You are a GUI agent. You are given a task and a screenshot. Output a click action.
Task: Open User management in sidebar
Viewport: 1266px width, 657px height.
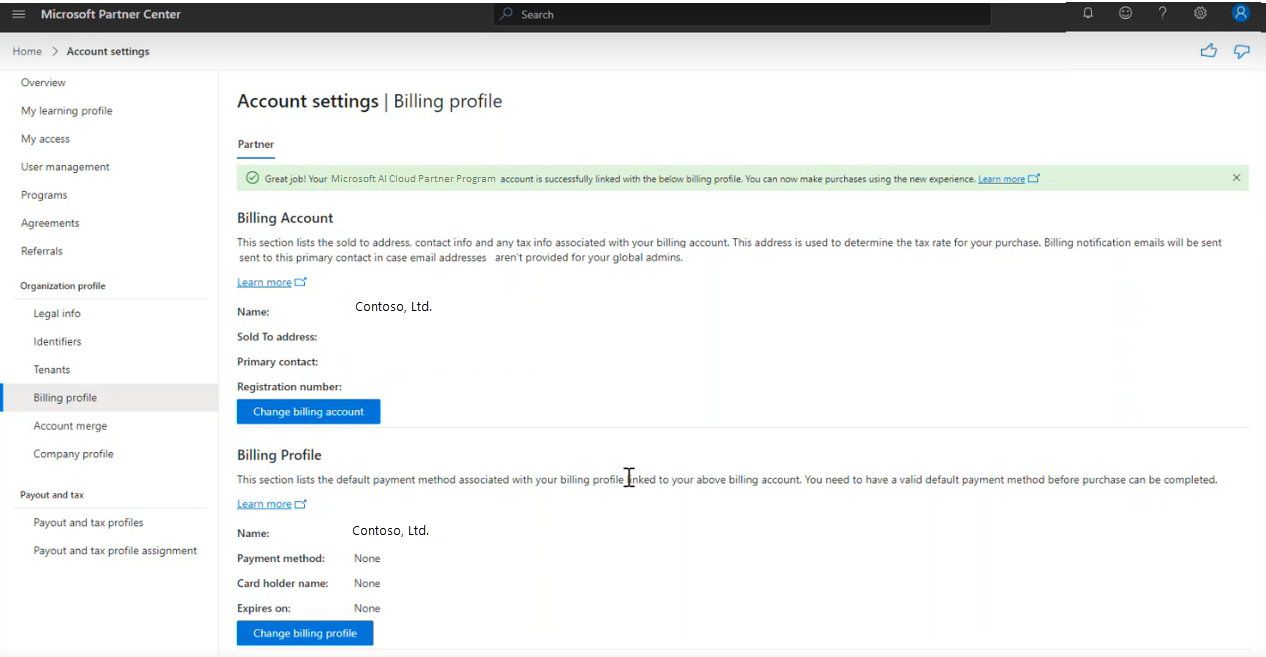point(65,167)
